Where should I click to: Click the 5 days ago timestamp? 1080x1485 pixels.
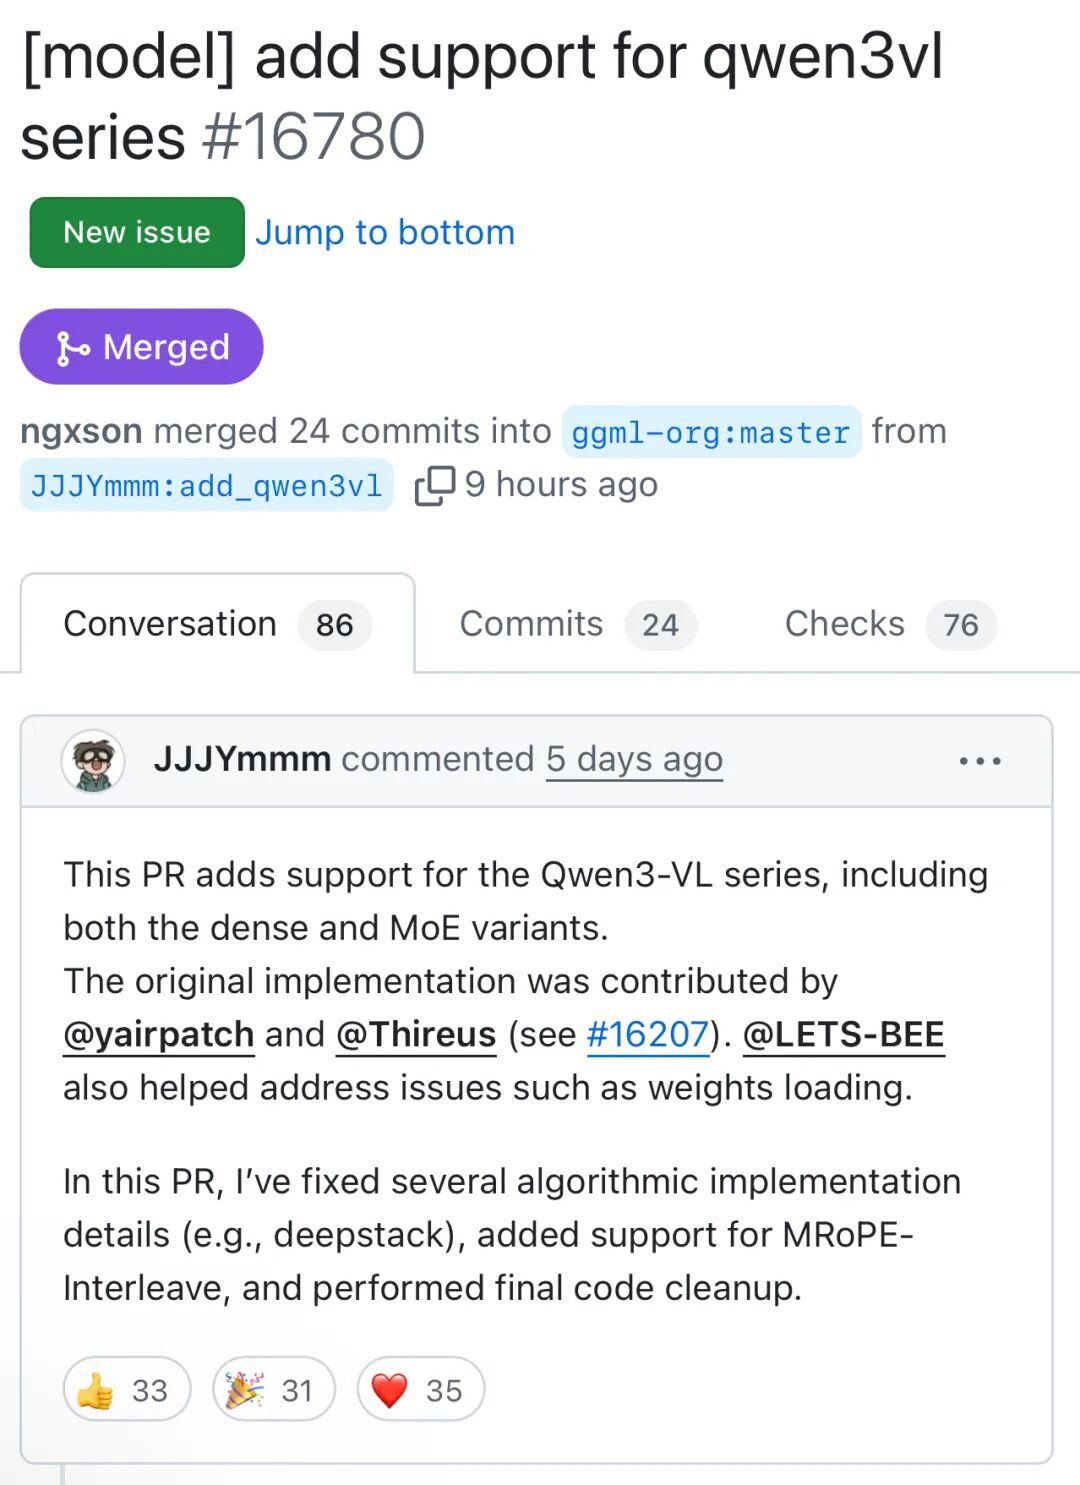pyautogui.click(x=634, y=760)
